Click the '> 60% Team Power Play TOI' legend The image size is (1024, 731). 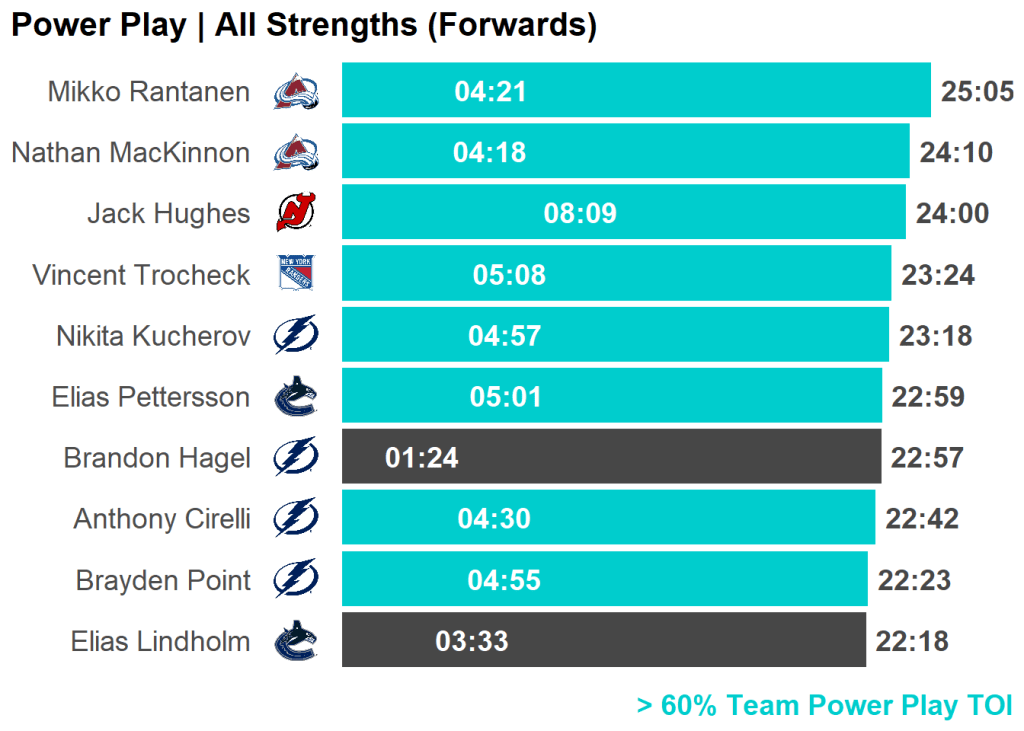[824, 705]
